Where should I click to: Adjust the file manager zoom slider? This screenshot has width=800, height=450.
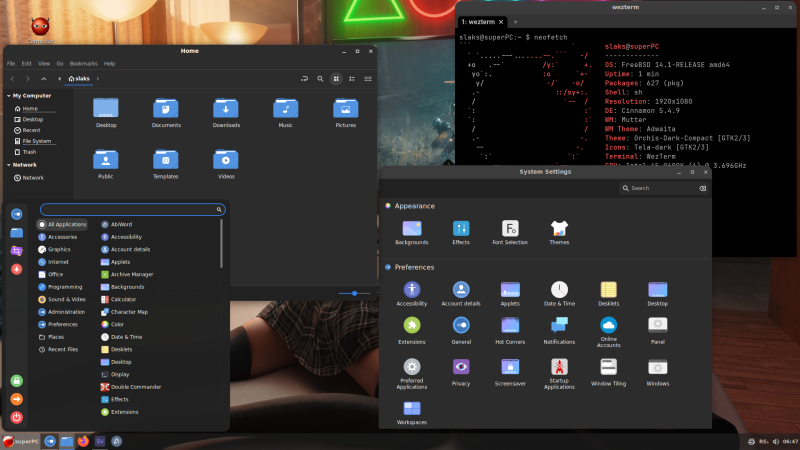(x=354, y=293)
